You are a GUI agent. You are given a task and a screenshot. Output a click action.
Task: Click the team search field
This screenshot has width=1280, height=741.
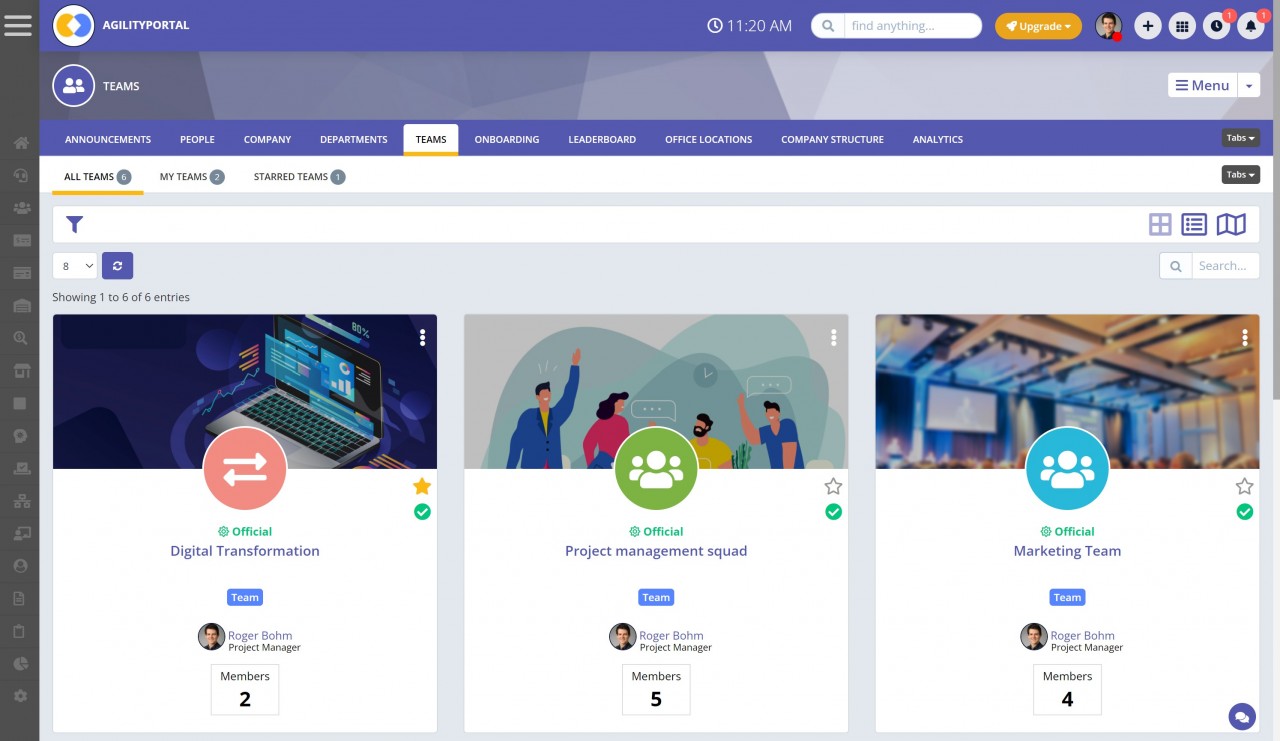click(x=1220, y=265)
